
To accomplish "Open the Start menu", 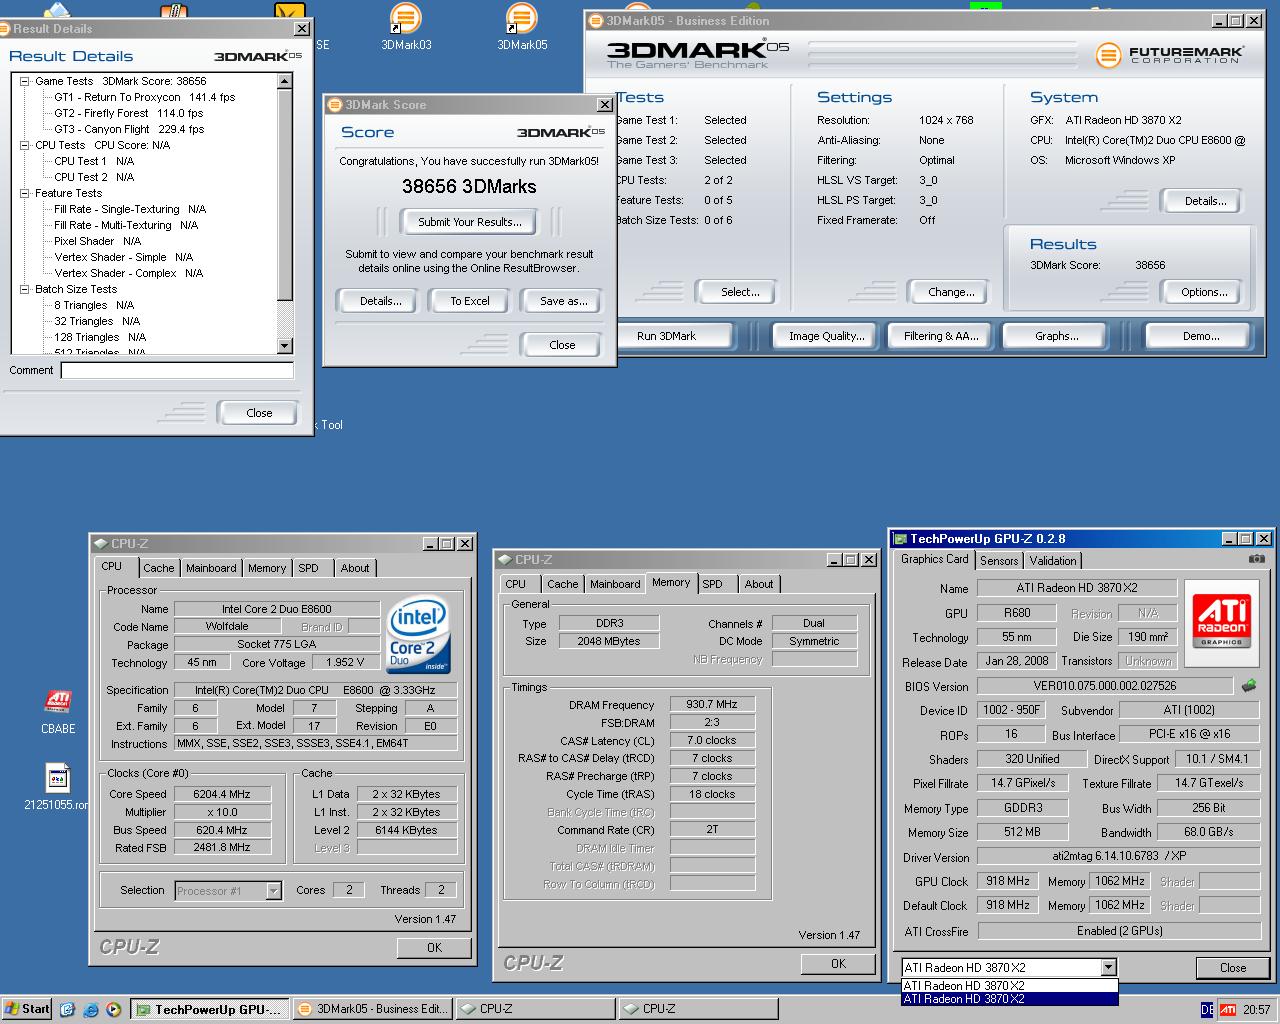I will click(x=27, y=1009).
